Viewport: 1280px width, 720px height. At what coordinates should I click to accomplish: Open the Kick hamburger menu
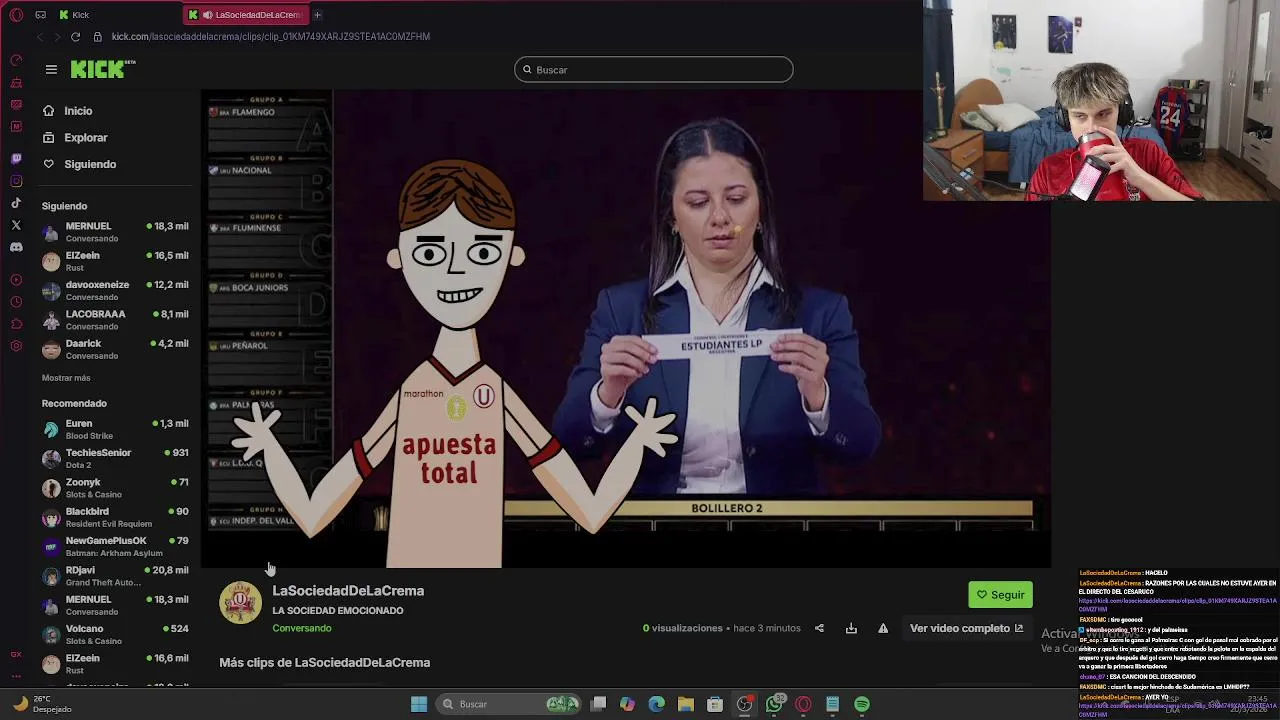pyautogui.click(x=51, y=69)
